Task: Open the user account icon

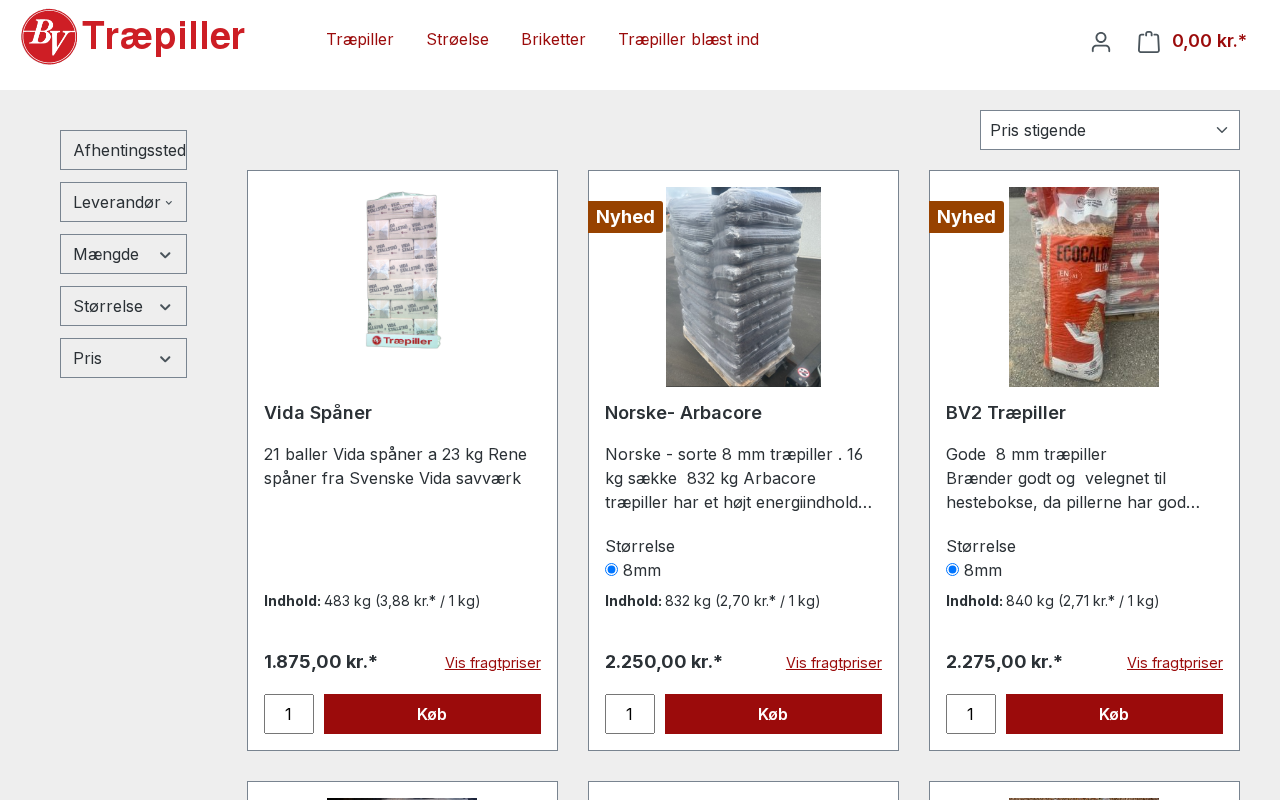Action: click(x=1101, y=42)
